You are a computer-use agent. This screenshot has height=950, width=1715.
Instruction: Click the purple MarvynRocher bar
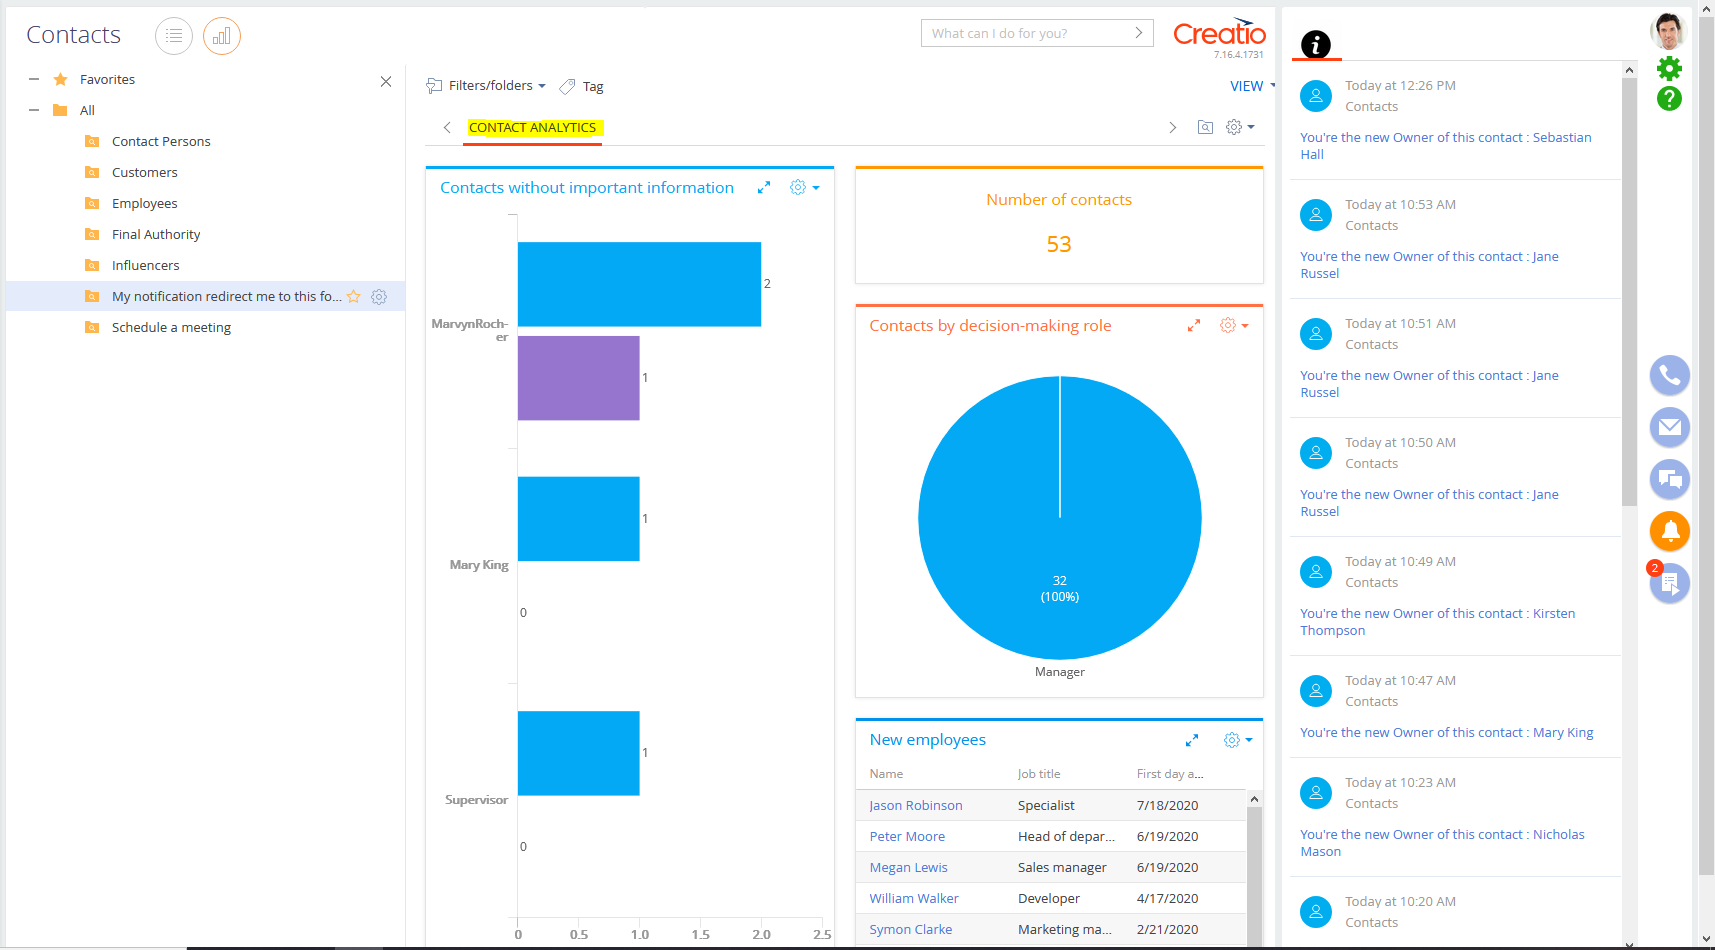pos(578,378)
